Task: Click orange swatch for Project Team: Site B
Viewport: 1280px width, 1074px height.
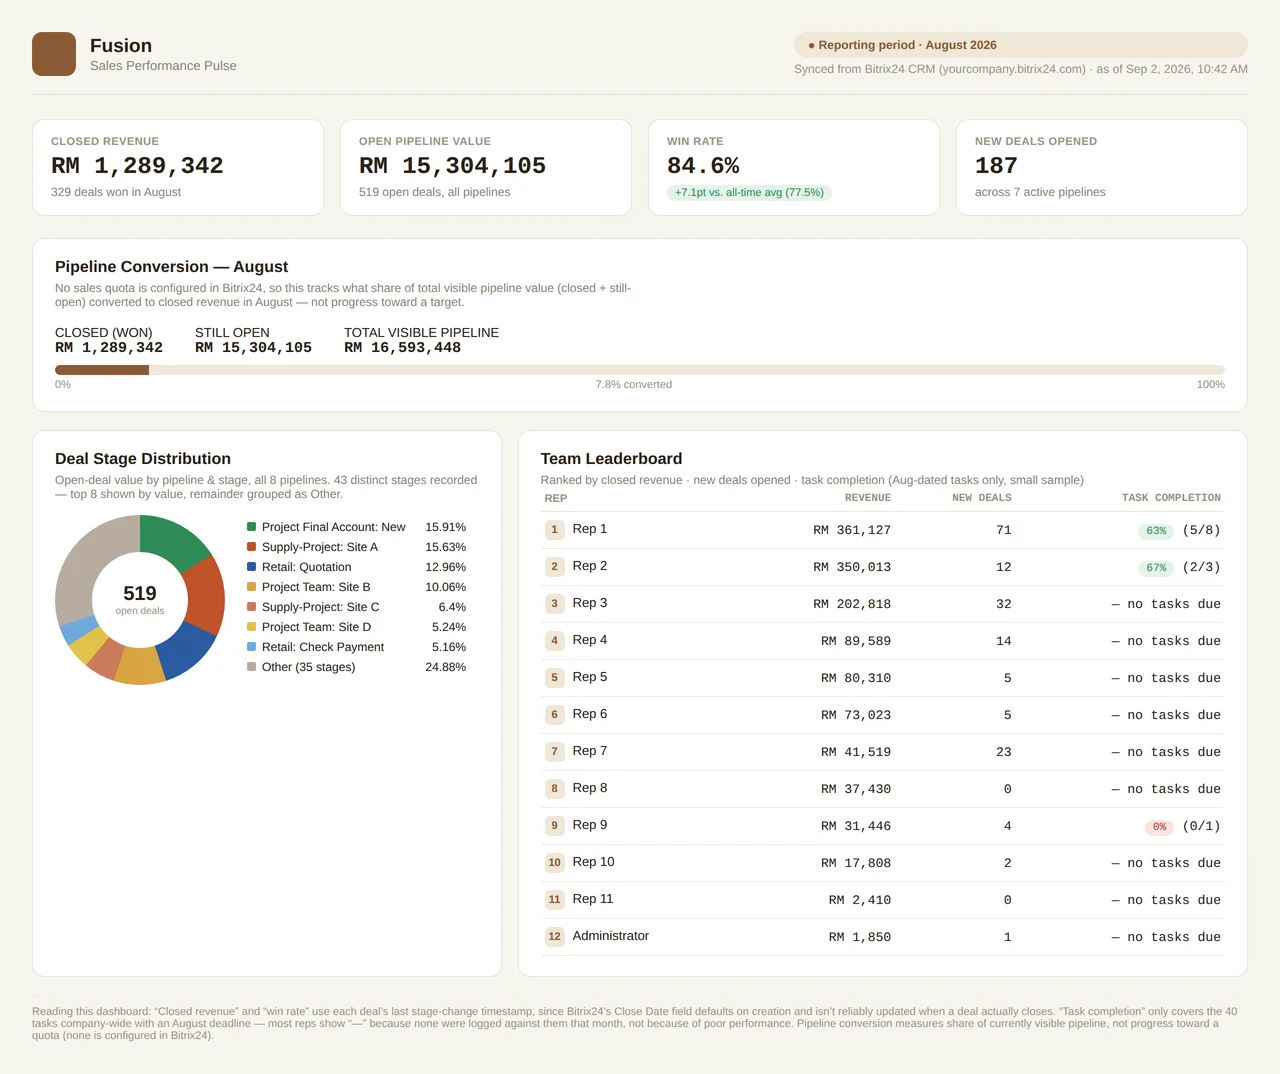Action: coord(252,587)
